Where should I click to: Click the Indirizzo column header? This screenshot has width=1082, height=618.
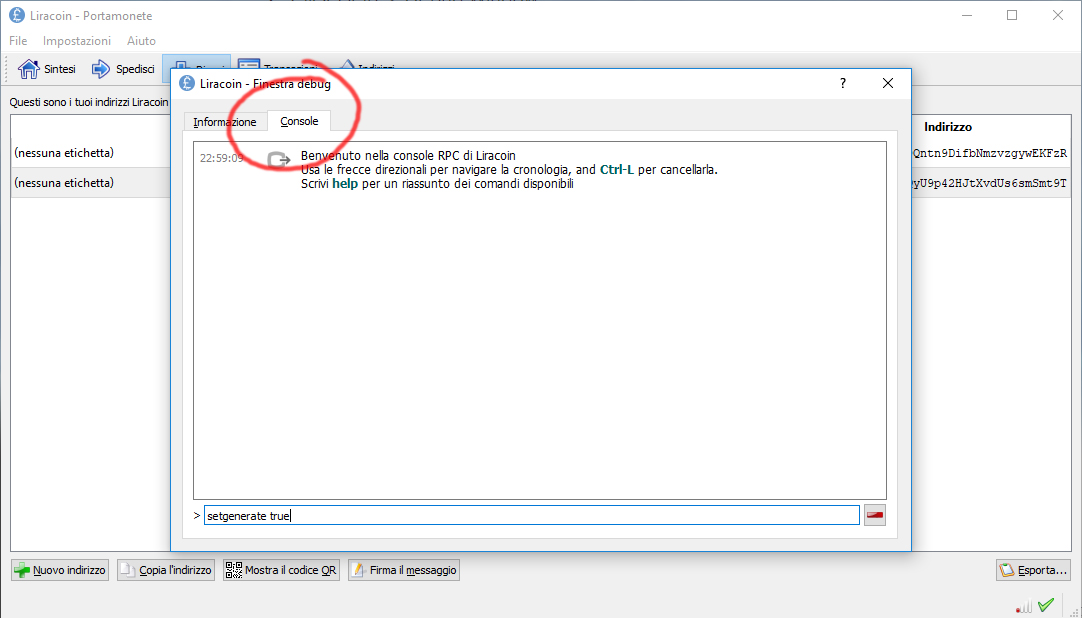point(948,127)
